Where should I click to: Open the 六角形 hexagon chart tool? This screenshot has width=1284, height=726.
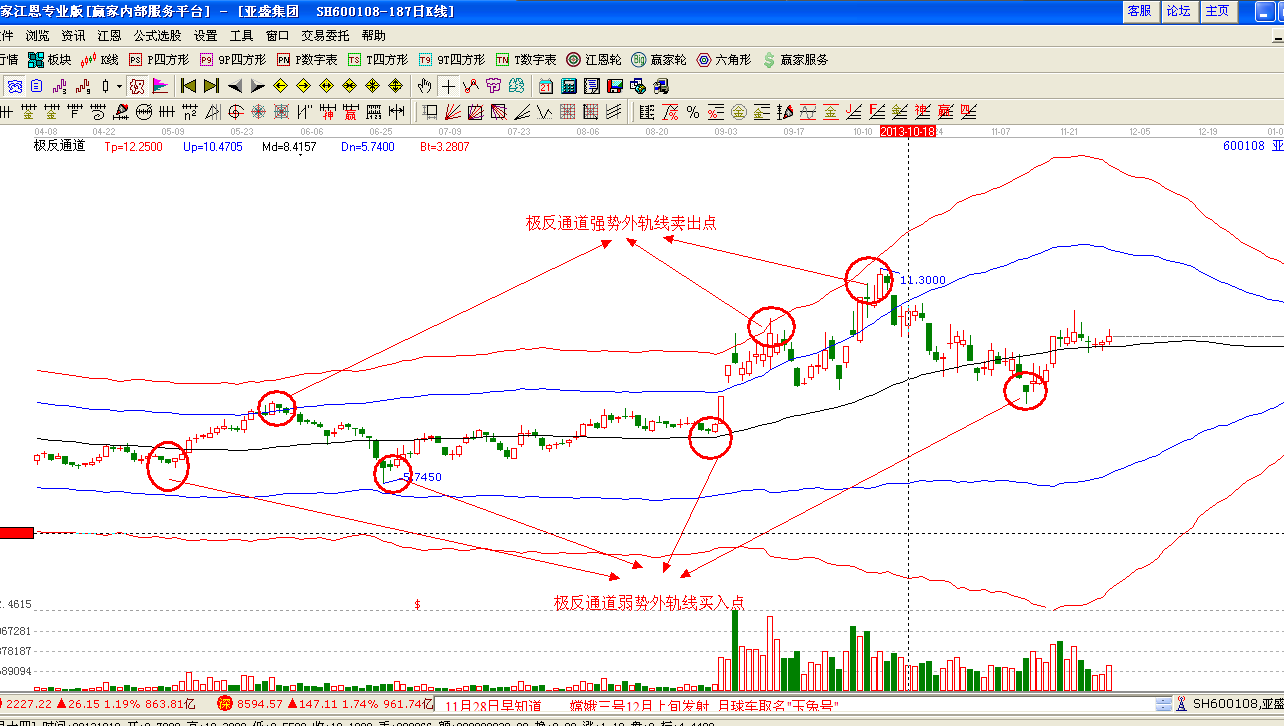(x=724, y=60)
